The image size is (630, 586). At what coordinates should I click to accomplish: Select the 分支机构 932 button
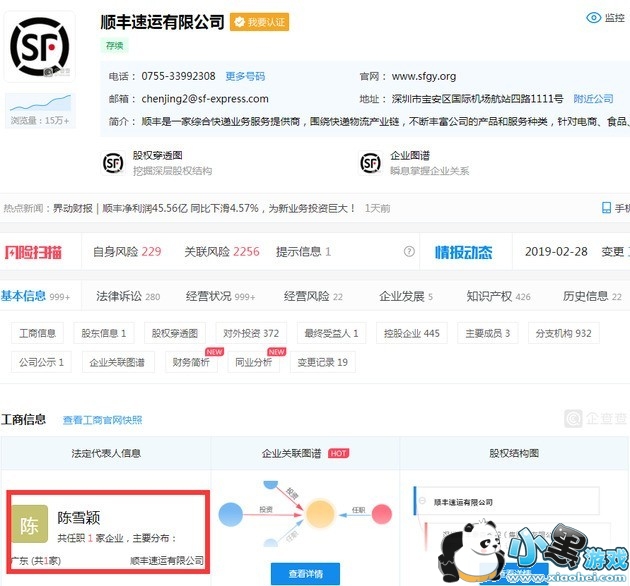(x=564, y=333)
